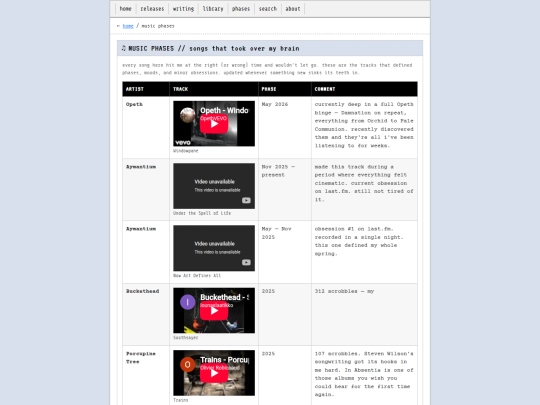Click the OpethVEVO channel avatar
Image resolution: width=540 pixels, height=405 pixels.
[x=187, y=115]
